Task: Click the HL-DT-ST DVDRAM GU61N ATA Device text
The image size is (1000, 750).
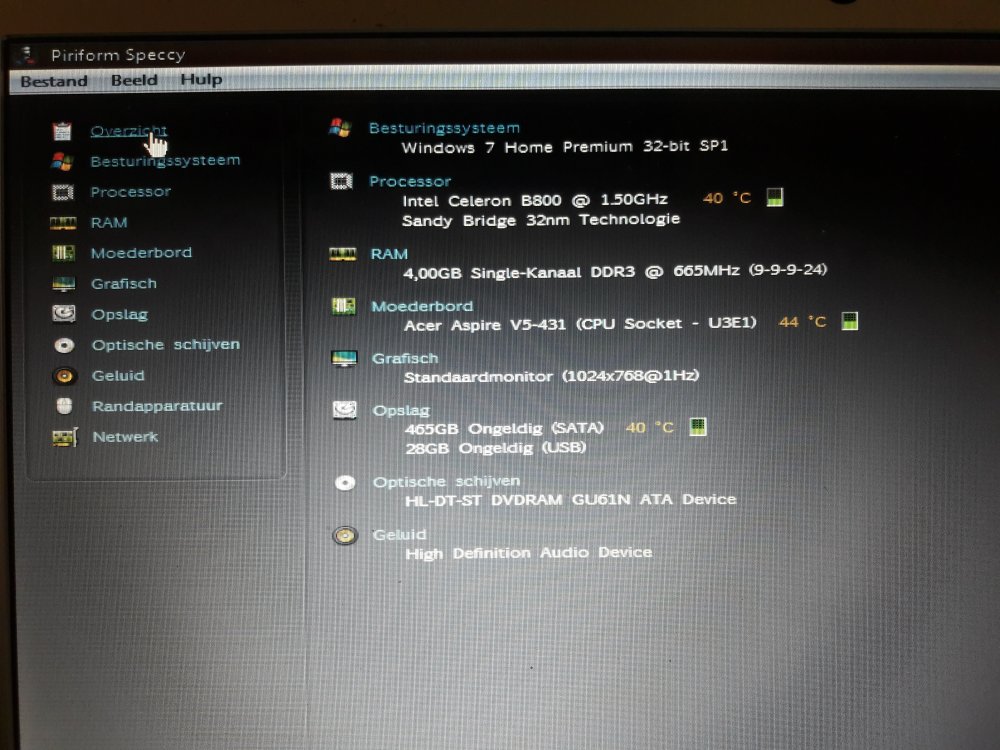Action: 571,500
